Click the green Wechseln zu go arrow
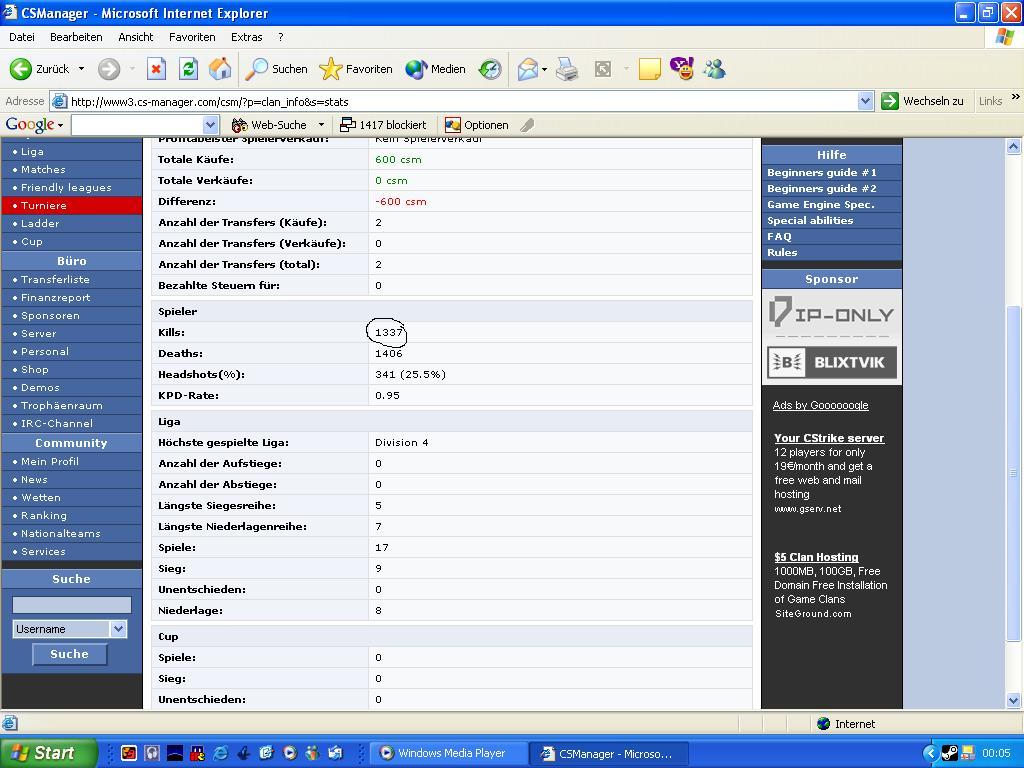Screen dimensions: 1024x768 tap(889, 101)
